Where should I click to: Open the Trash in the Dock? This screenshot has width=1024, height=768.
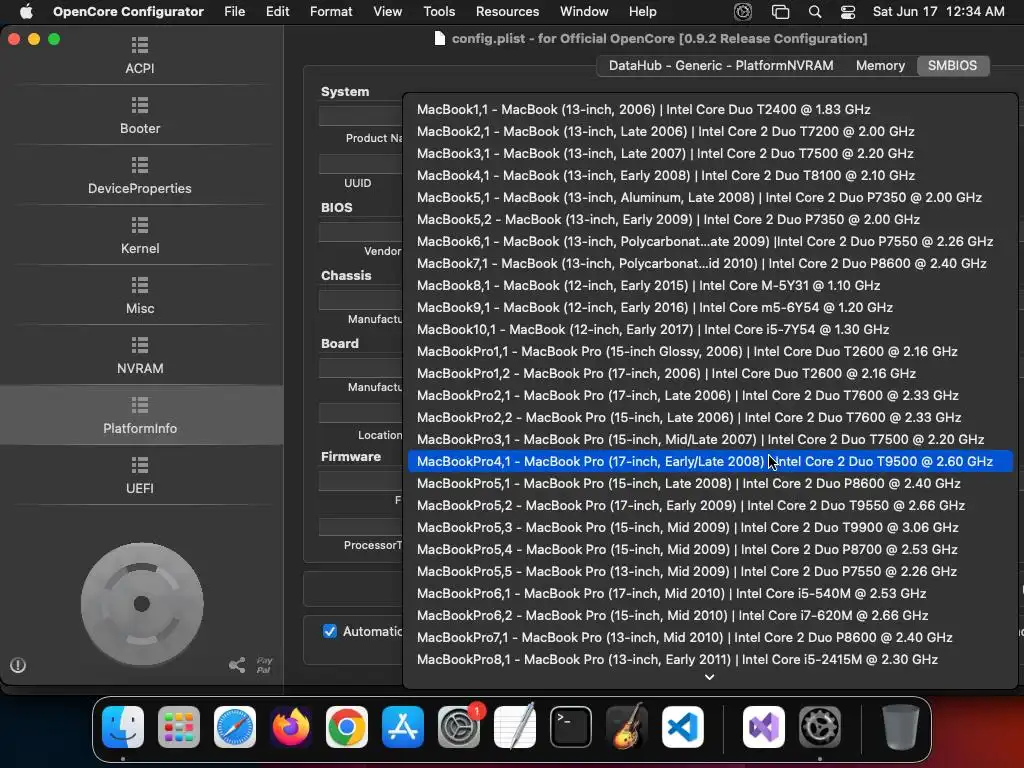901,727
